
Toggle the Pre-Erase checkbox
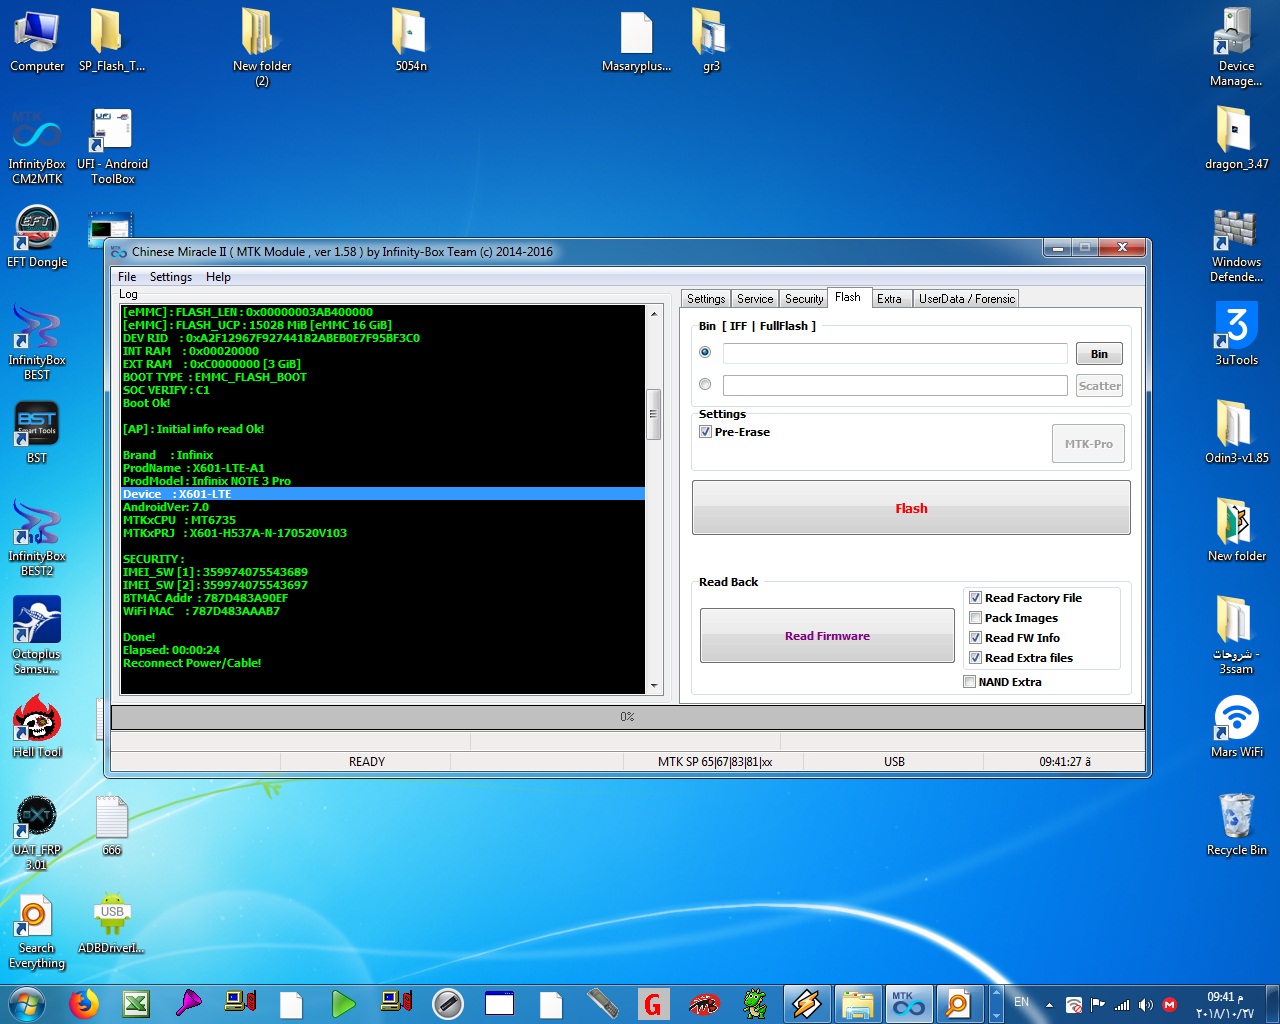[705, 432]
